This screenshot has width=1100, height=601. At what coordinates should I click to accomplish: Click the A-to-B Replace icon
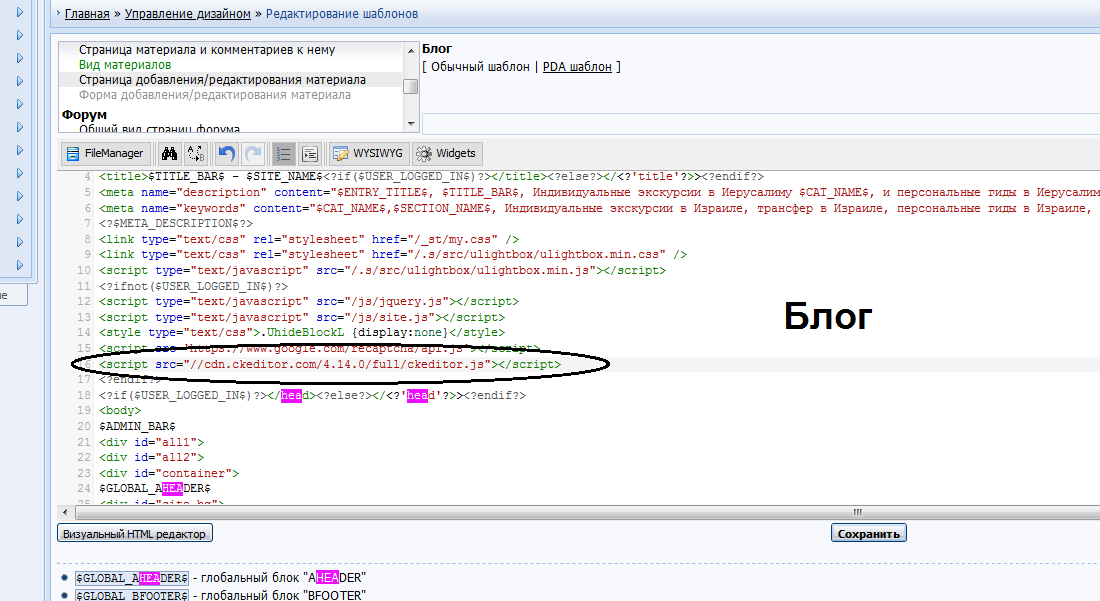pyautogui.click(x=196, y=154)
